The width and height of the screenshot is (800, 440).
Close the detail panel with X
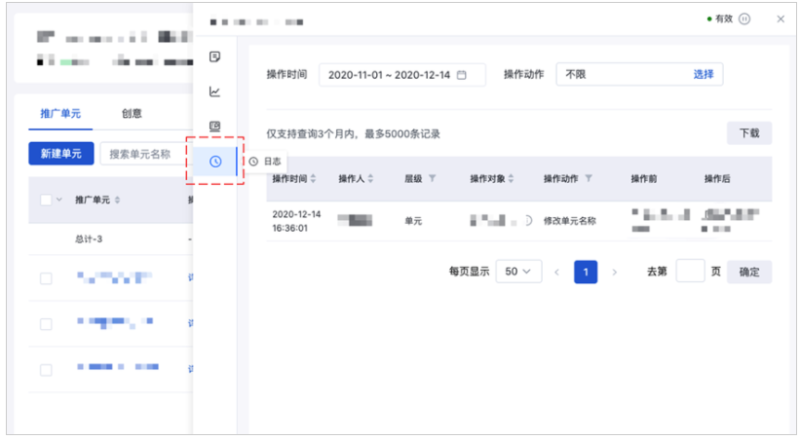pyautogui.click(x=781, y=19)
